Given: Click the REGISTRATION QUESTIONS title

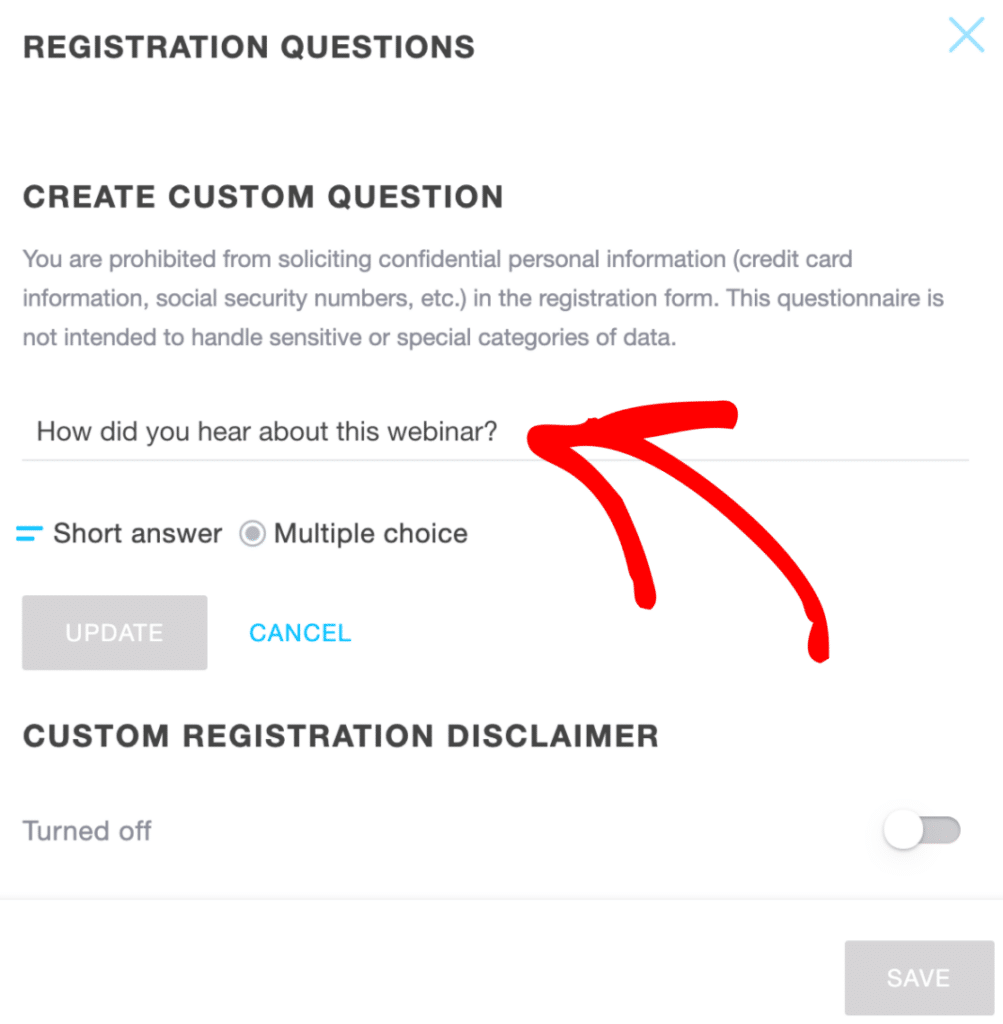Looking at the screenshot, I should [x=249, y=46].
